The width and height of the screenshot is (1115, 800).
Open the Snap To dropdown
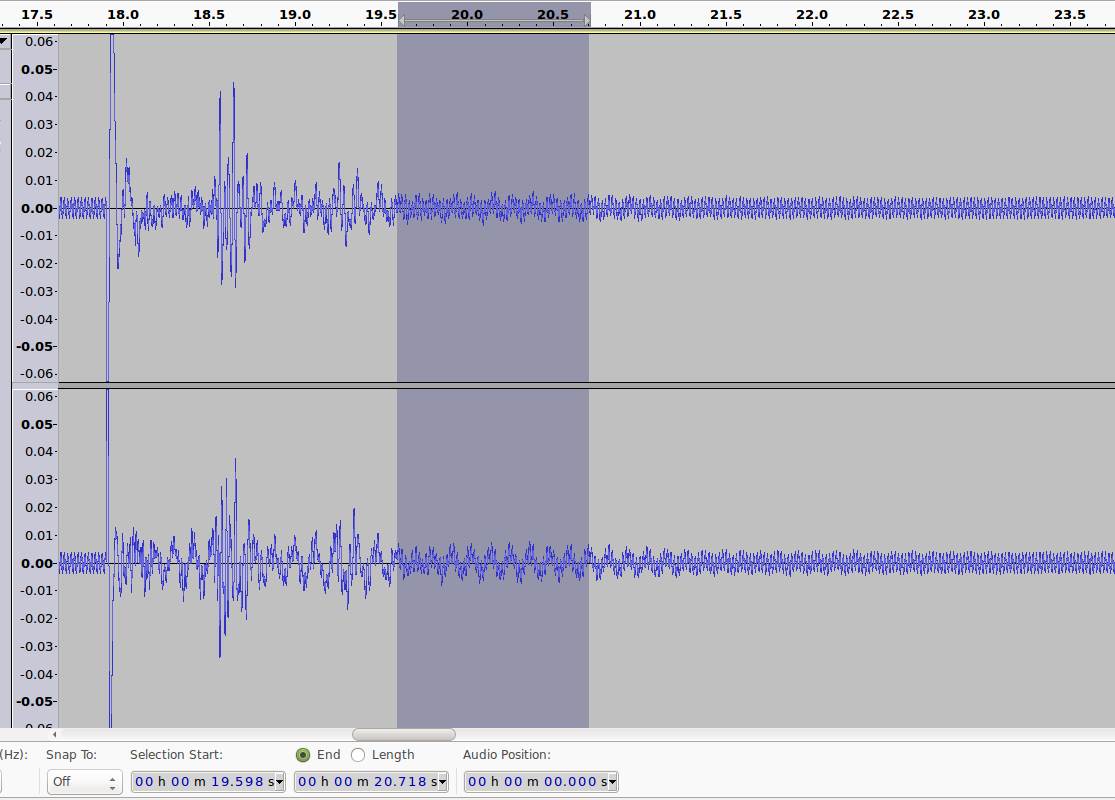[x=84, y=781]
